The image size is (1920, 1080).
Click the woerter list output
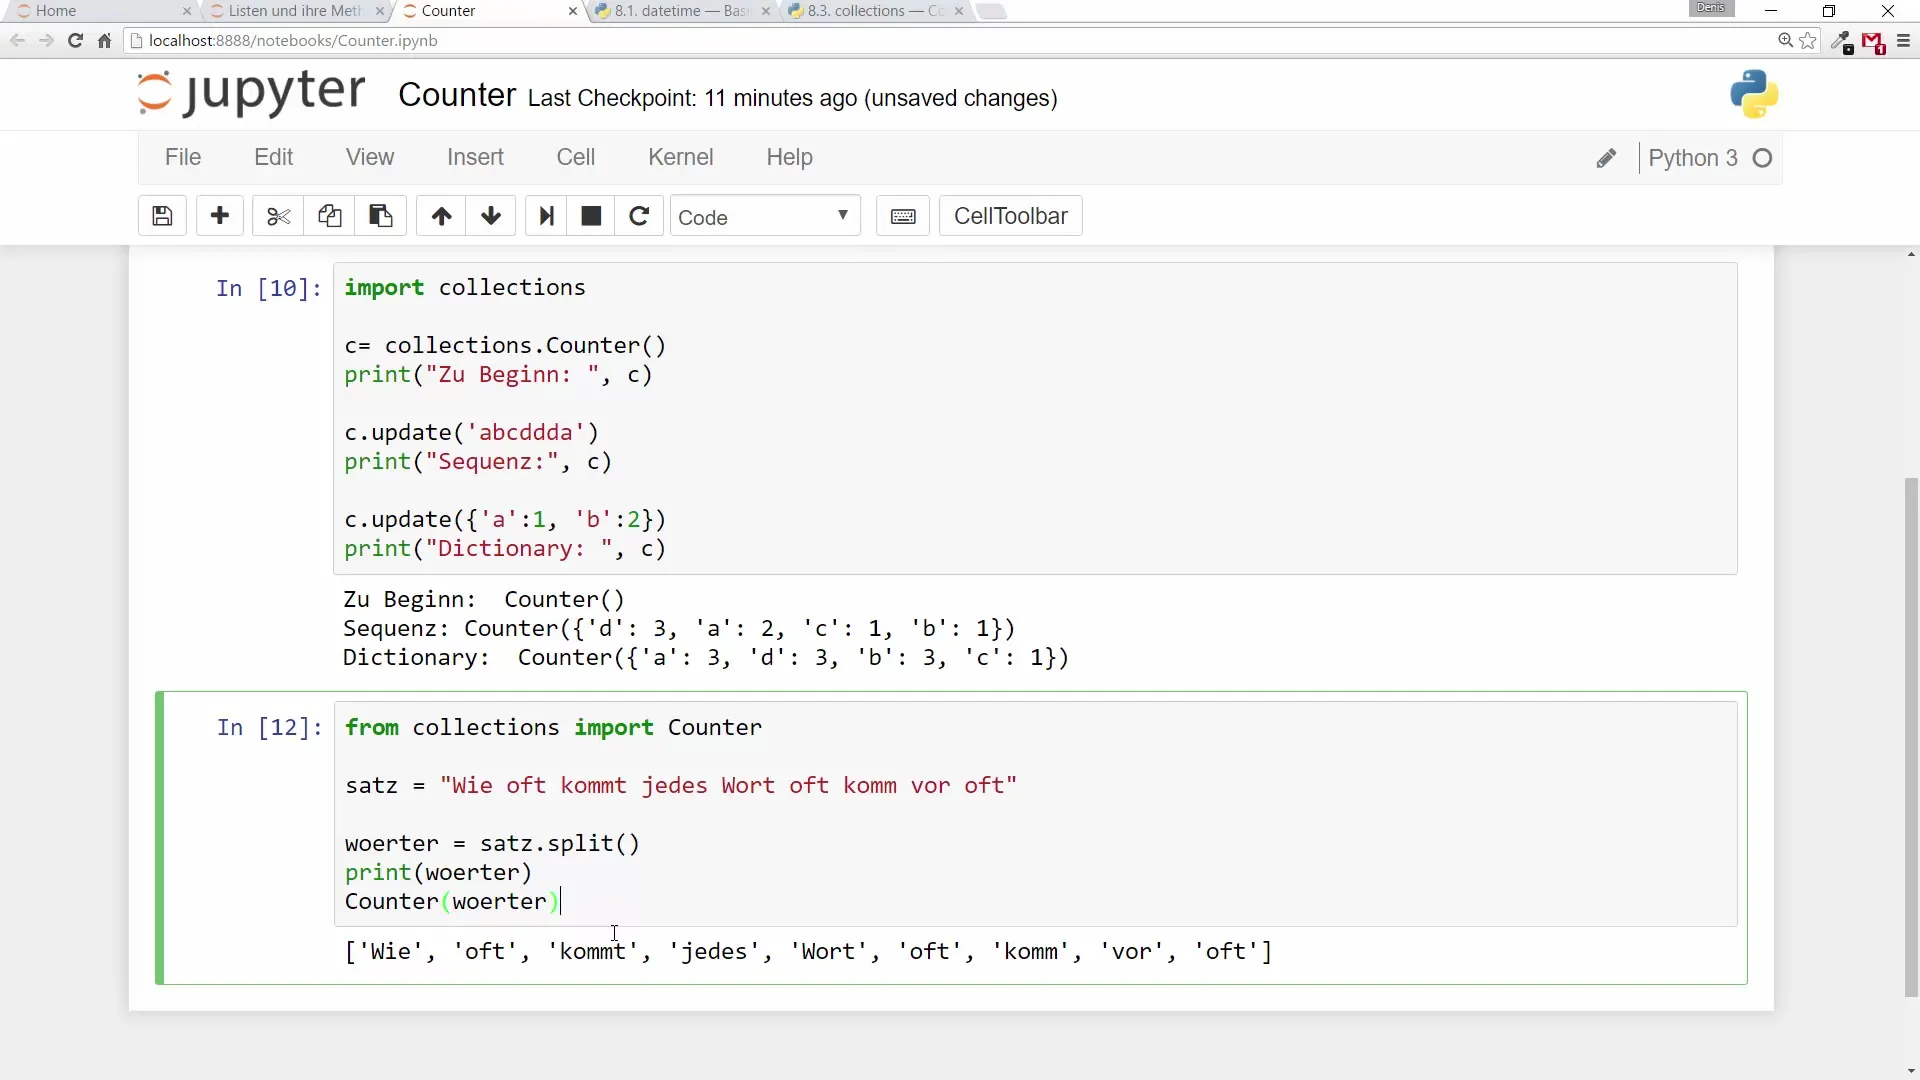click(x=808, y=951)
